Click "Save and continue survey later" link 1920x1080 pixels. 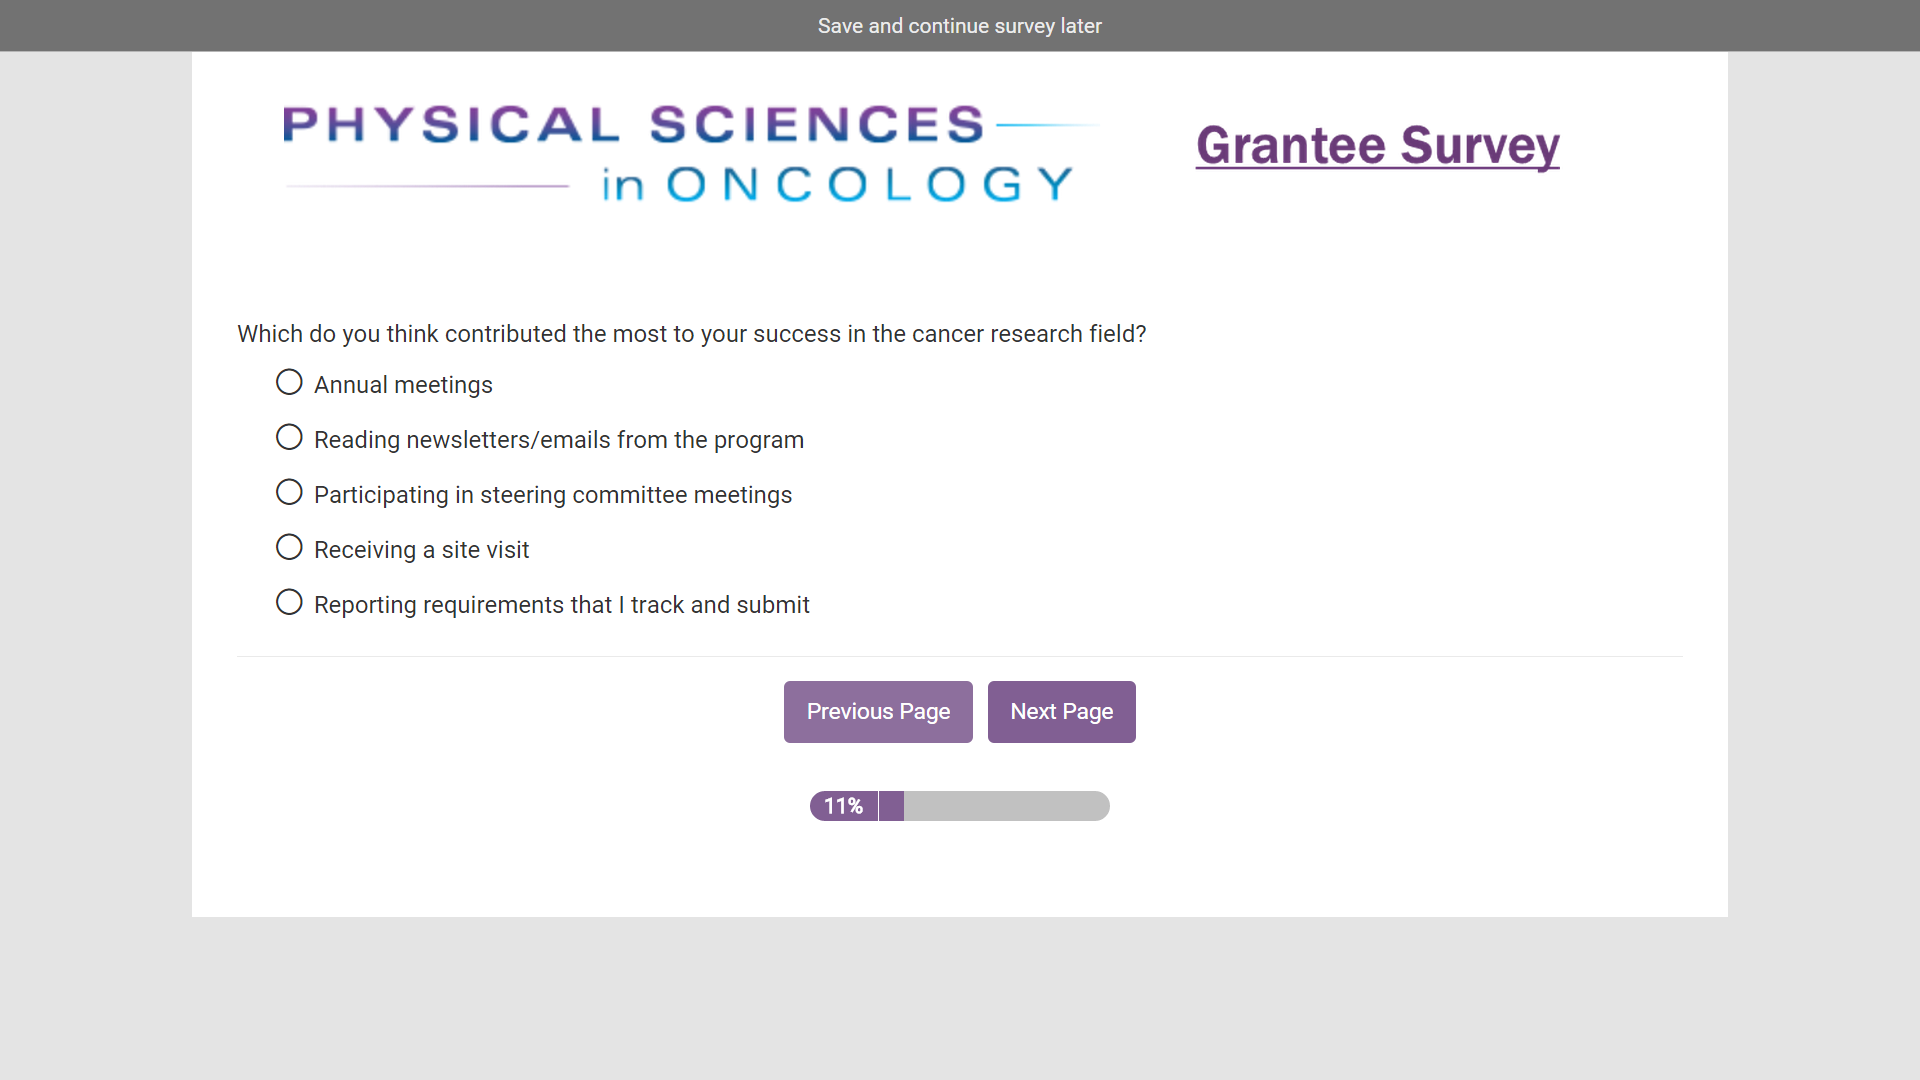click(x=959, y=26)
